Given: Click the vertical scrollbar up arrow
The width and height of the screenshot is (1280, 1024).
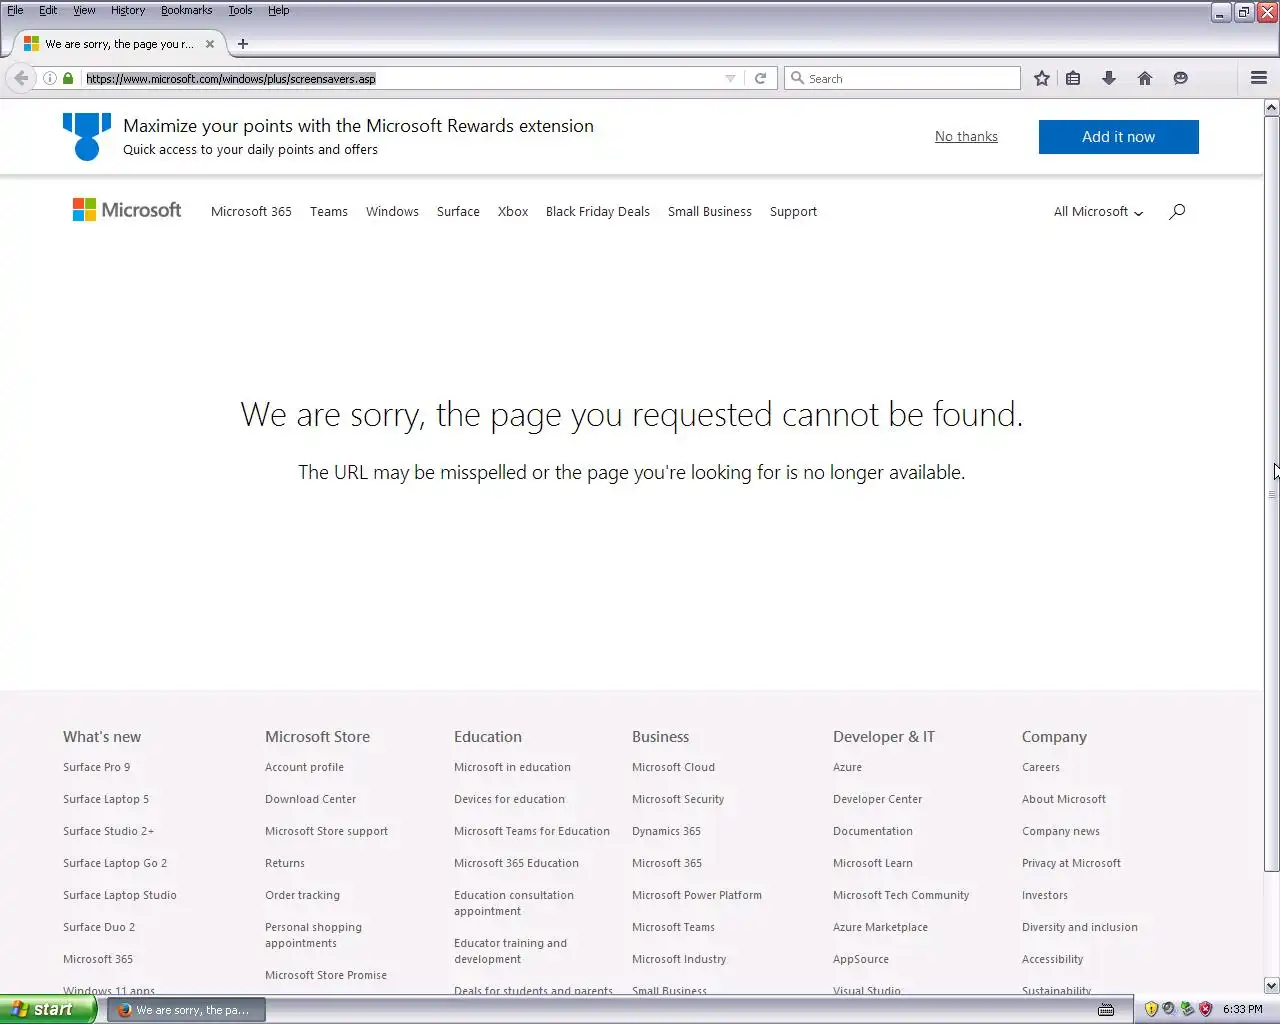Looking at the screenshot, I should click(1272, 107).
